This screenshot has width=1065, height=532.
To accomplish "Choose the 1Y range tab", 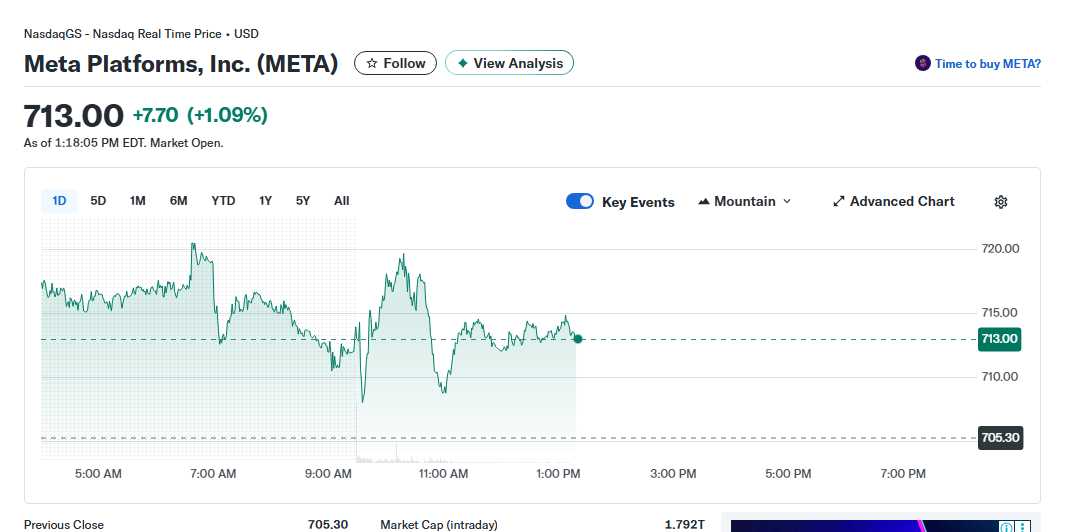I will tap(266, 200).
